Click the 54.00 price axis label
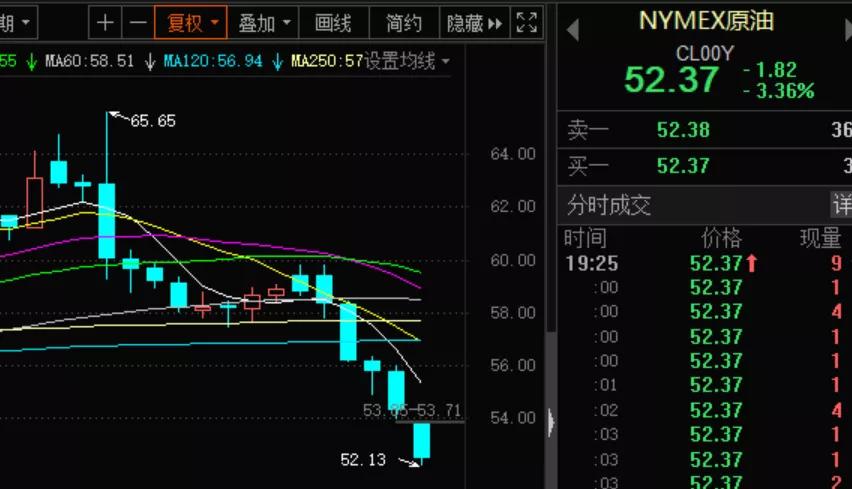Screen dimensions: 852x489 tap(512, 418)
